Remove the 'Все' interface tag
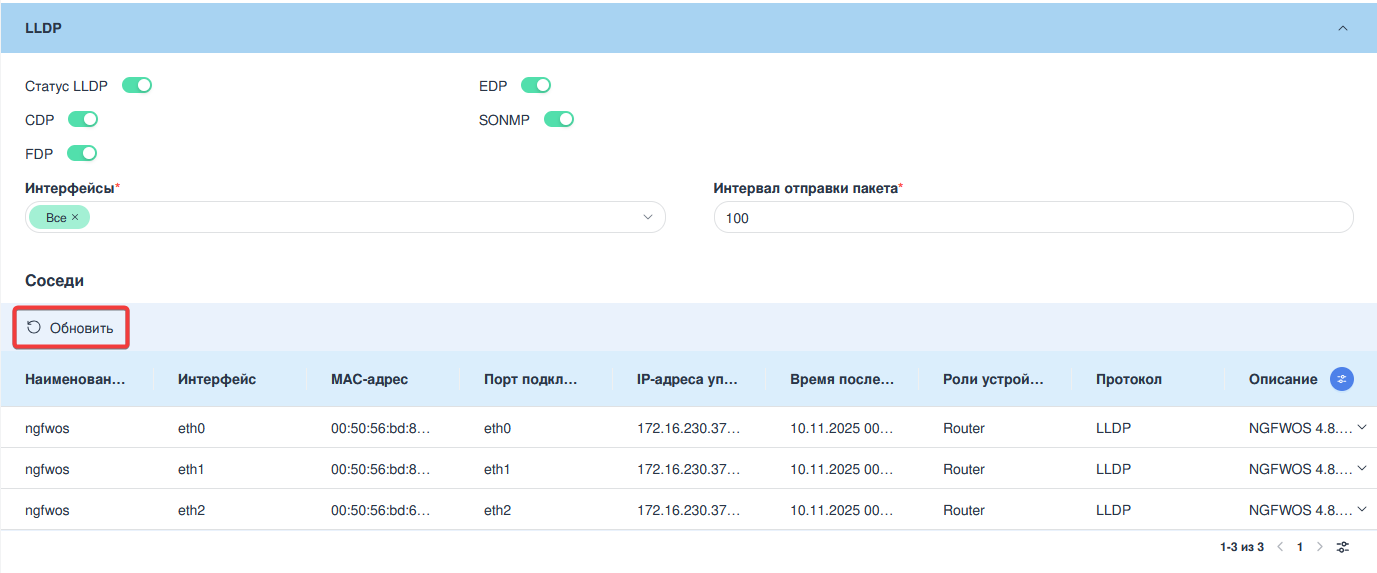Screen dimensions: 1377x573 pos(75,217)
